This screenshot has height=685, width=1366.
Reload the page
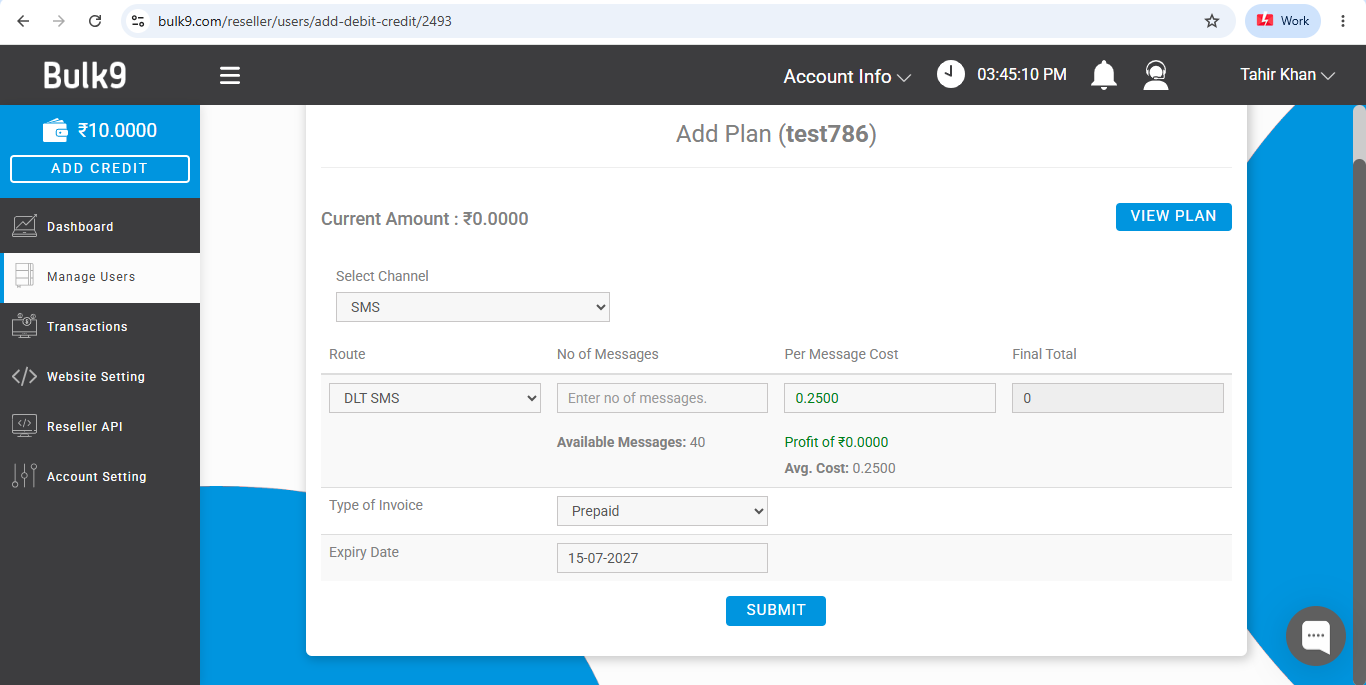pos(95,20)
